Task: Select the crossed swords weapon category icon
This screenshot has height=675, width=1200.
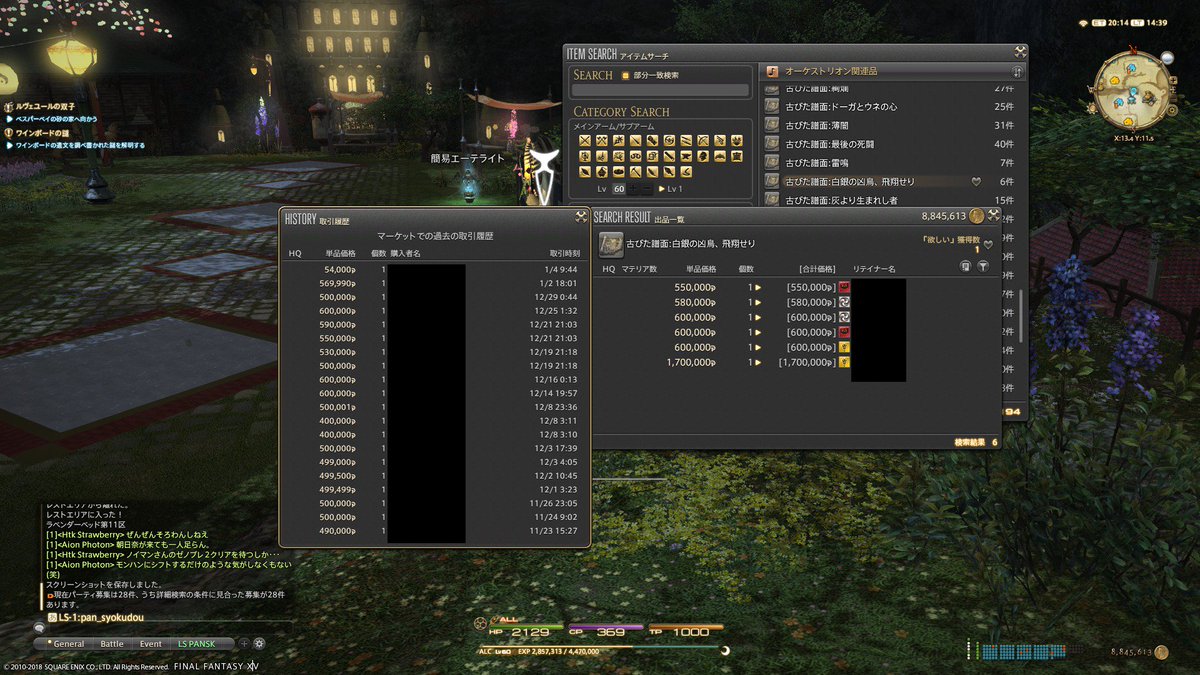Action: [x=584, y=140]
